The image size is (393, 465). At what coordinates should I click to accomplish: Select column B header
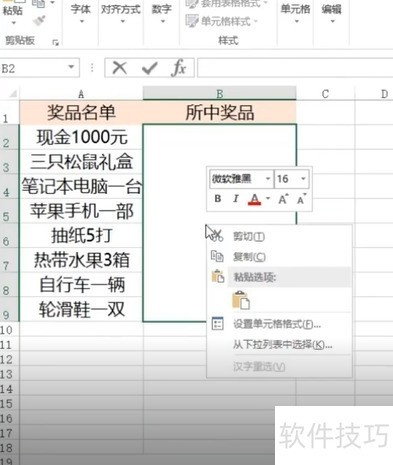[x=219, y=94]
